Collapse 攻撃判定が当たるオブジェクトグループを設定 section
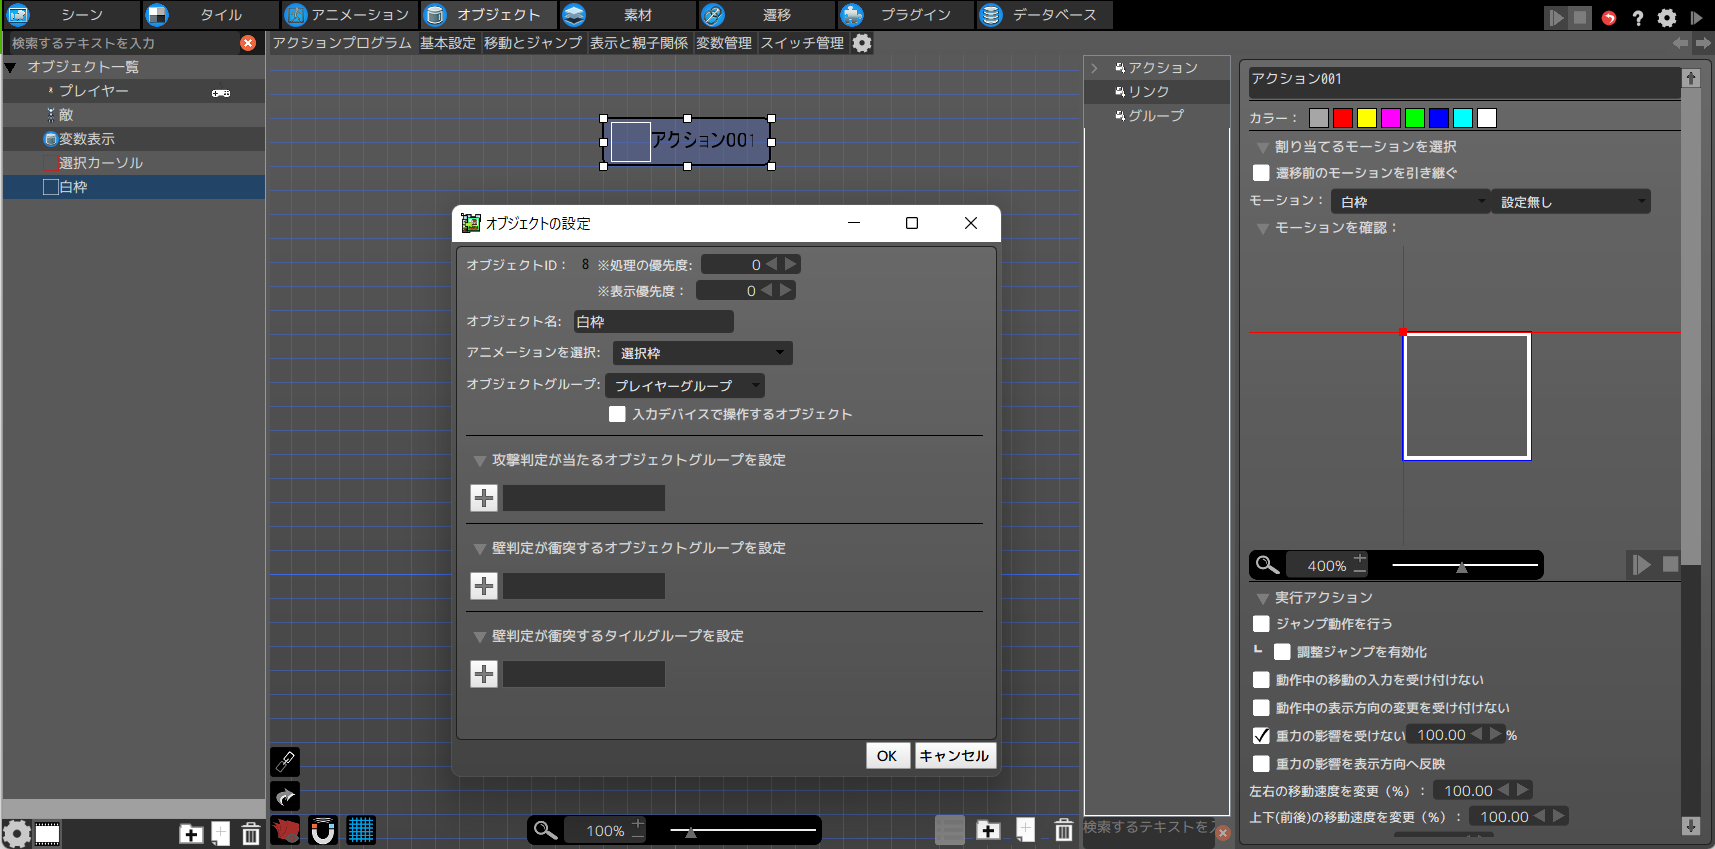The width and height of the screenshot is (1715, 849). pos(480,461)
